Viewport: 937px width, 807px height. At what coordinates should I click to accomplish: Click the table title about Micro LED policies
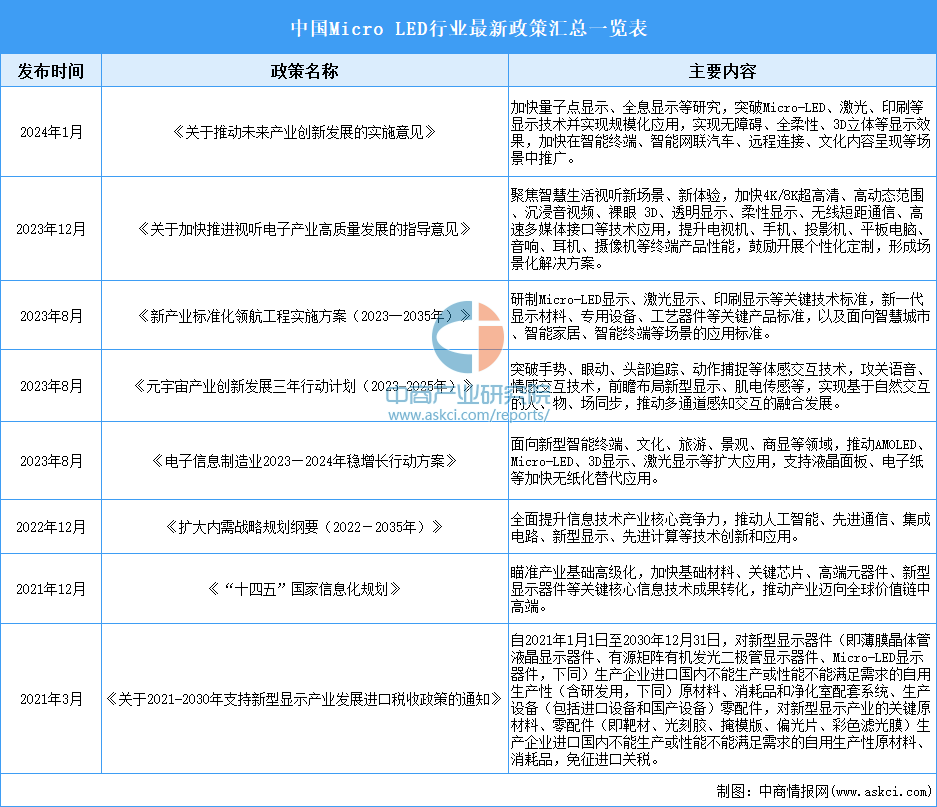[x=468, y=28]
